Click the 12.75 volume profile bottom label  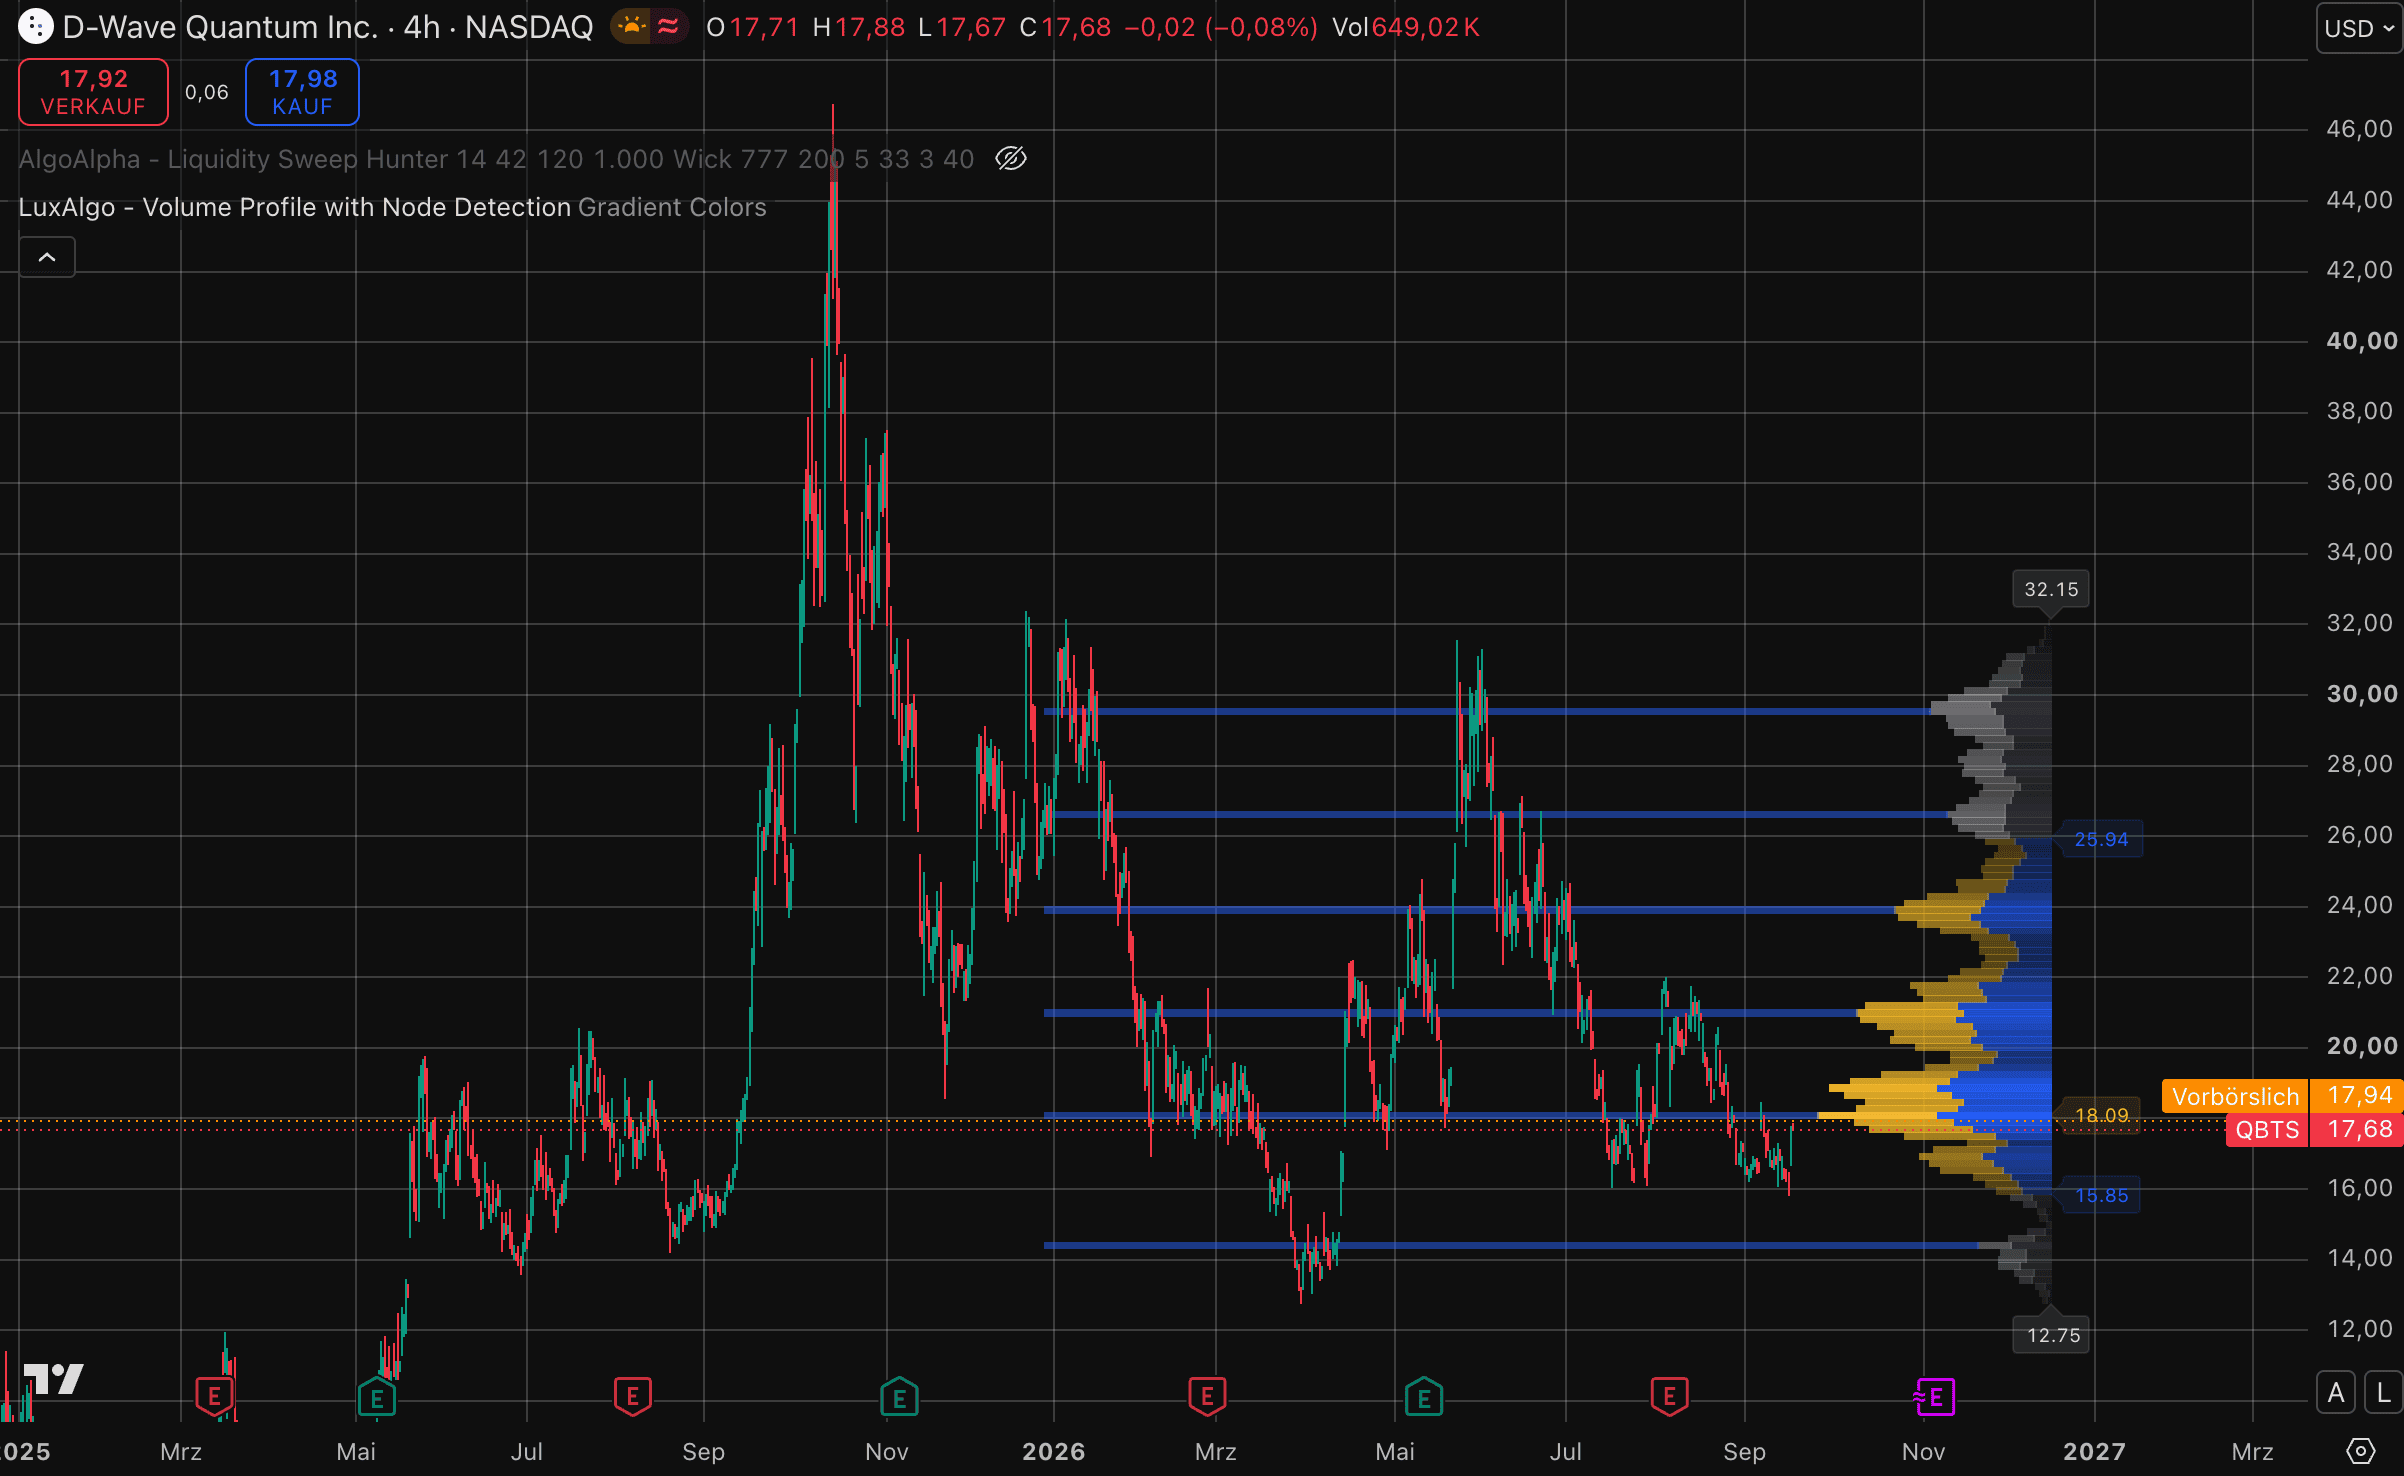click(2052, 1335)
